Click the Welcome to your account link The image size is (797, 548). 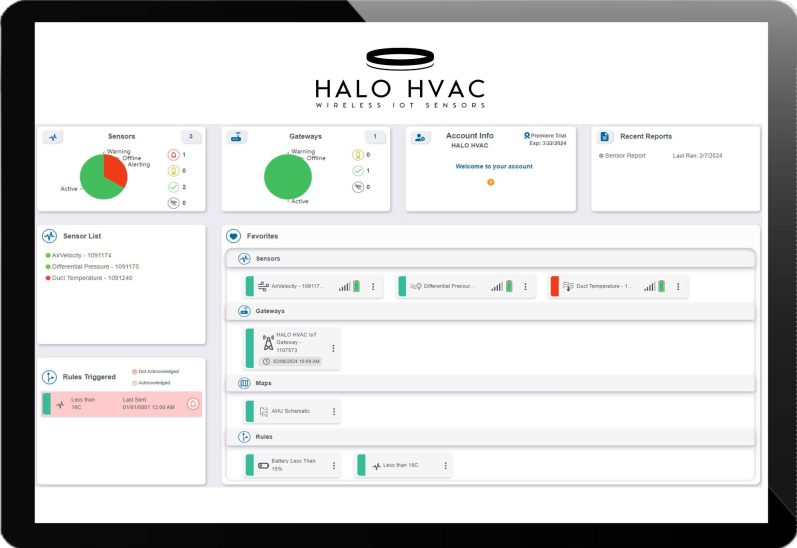(494, 166)
